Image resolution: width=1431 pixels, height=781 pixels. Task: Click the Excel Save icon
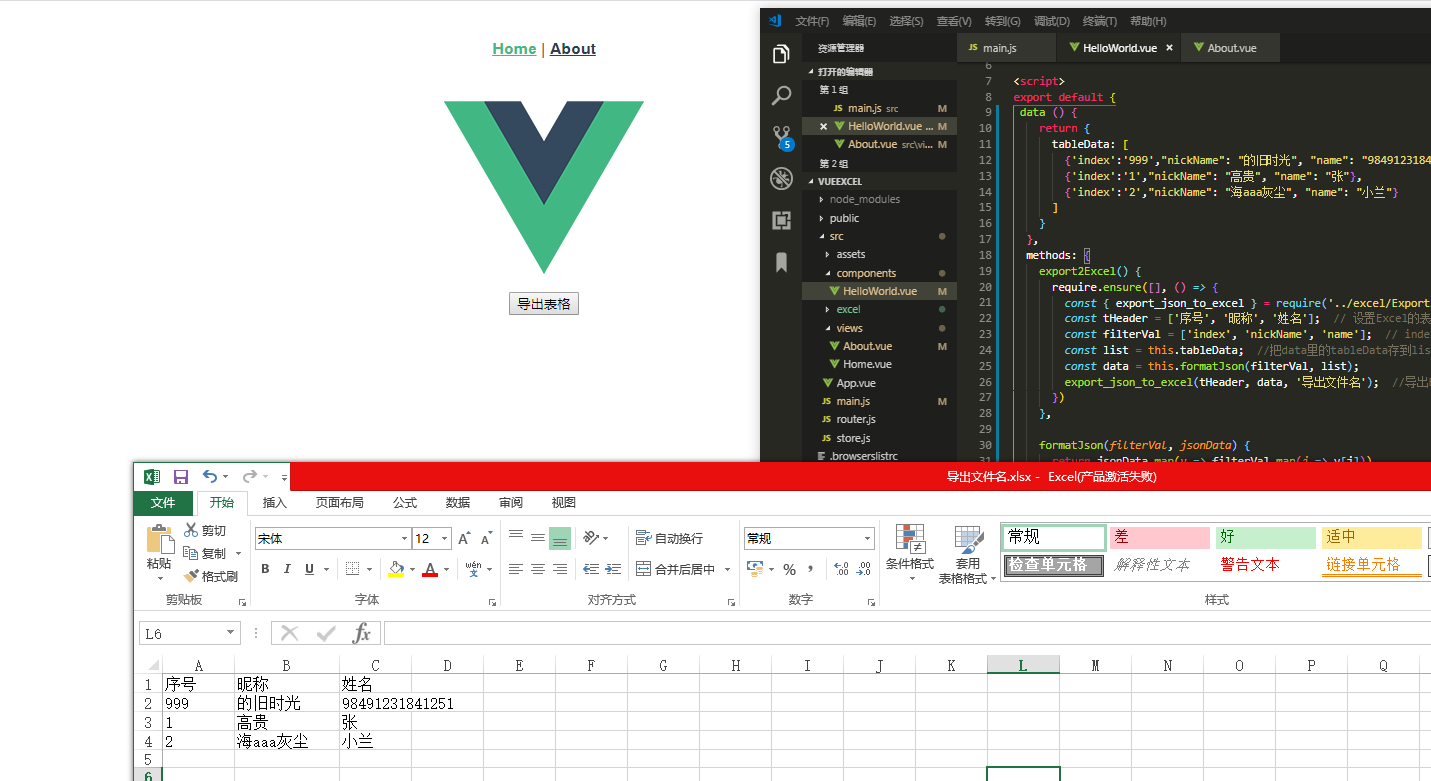181,477
